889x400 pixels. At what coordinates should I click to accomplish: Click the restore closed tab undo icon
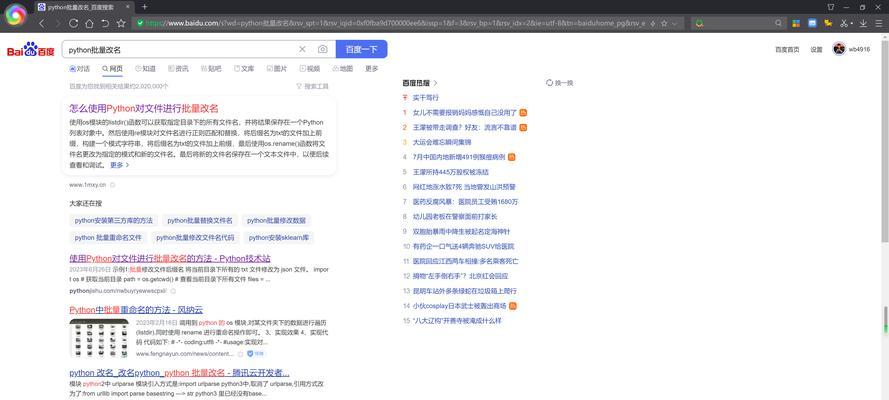(x=105, y=23)
